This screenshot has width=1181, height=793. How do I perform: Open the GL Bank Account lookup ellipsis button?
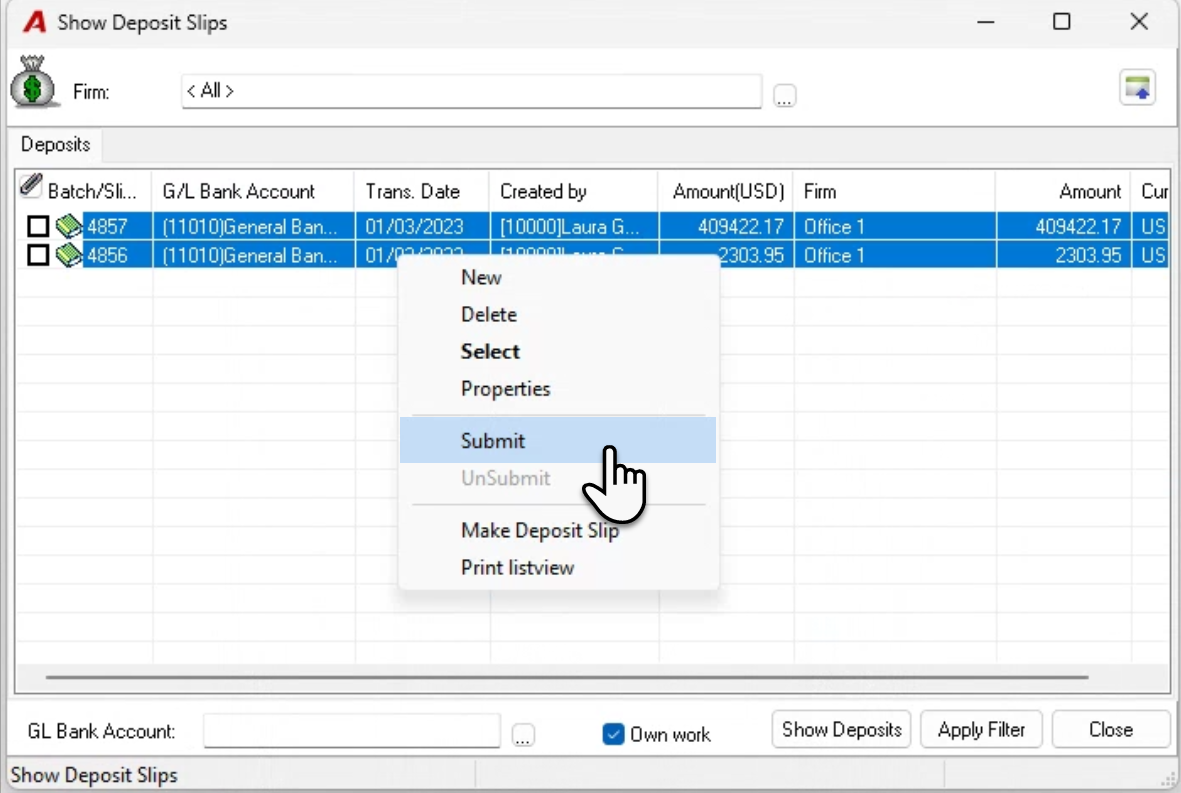pyautogui.click(x=523, y=734)
